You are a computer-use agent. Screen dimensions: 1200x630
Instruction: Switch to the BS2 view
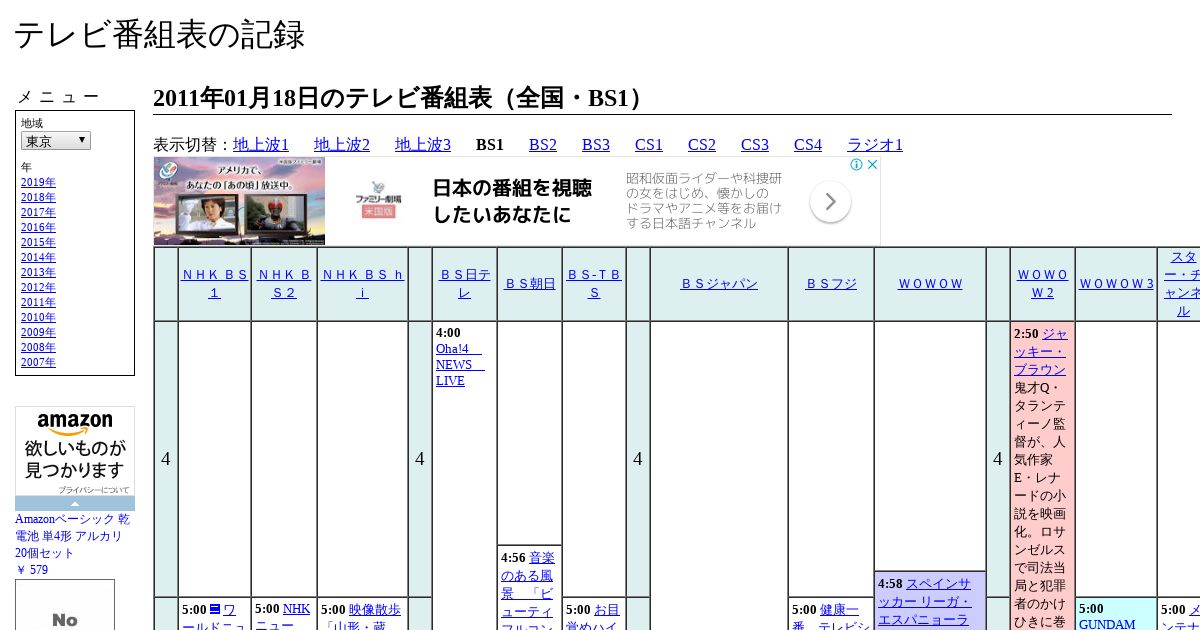[543, 145]
